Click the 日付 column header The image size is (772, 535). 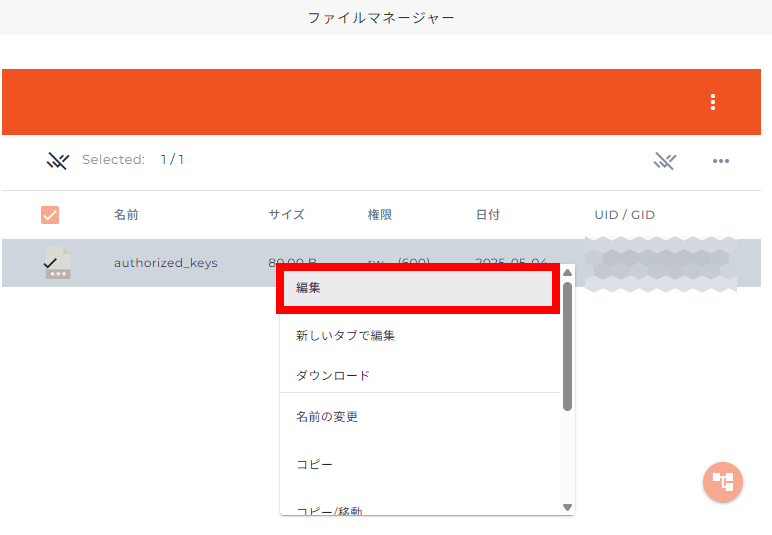click(x=487, y=215)
